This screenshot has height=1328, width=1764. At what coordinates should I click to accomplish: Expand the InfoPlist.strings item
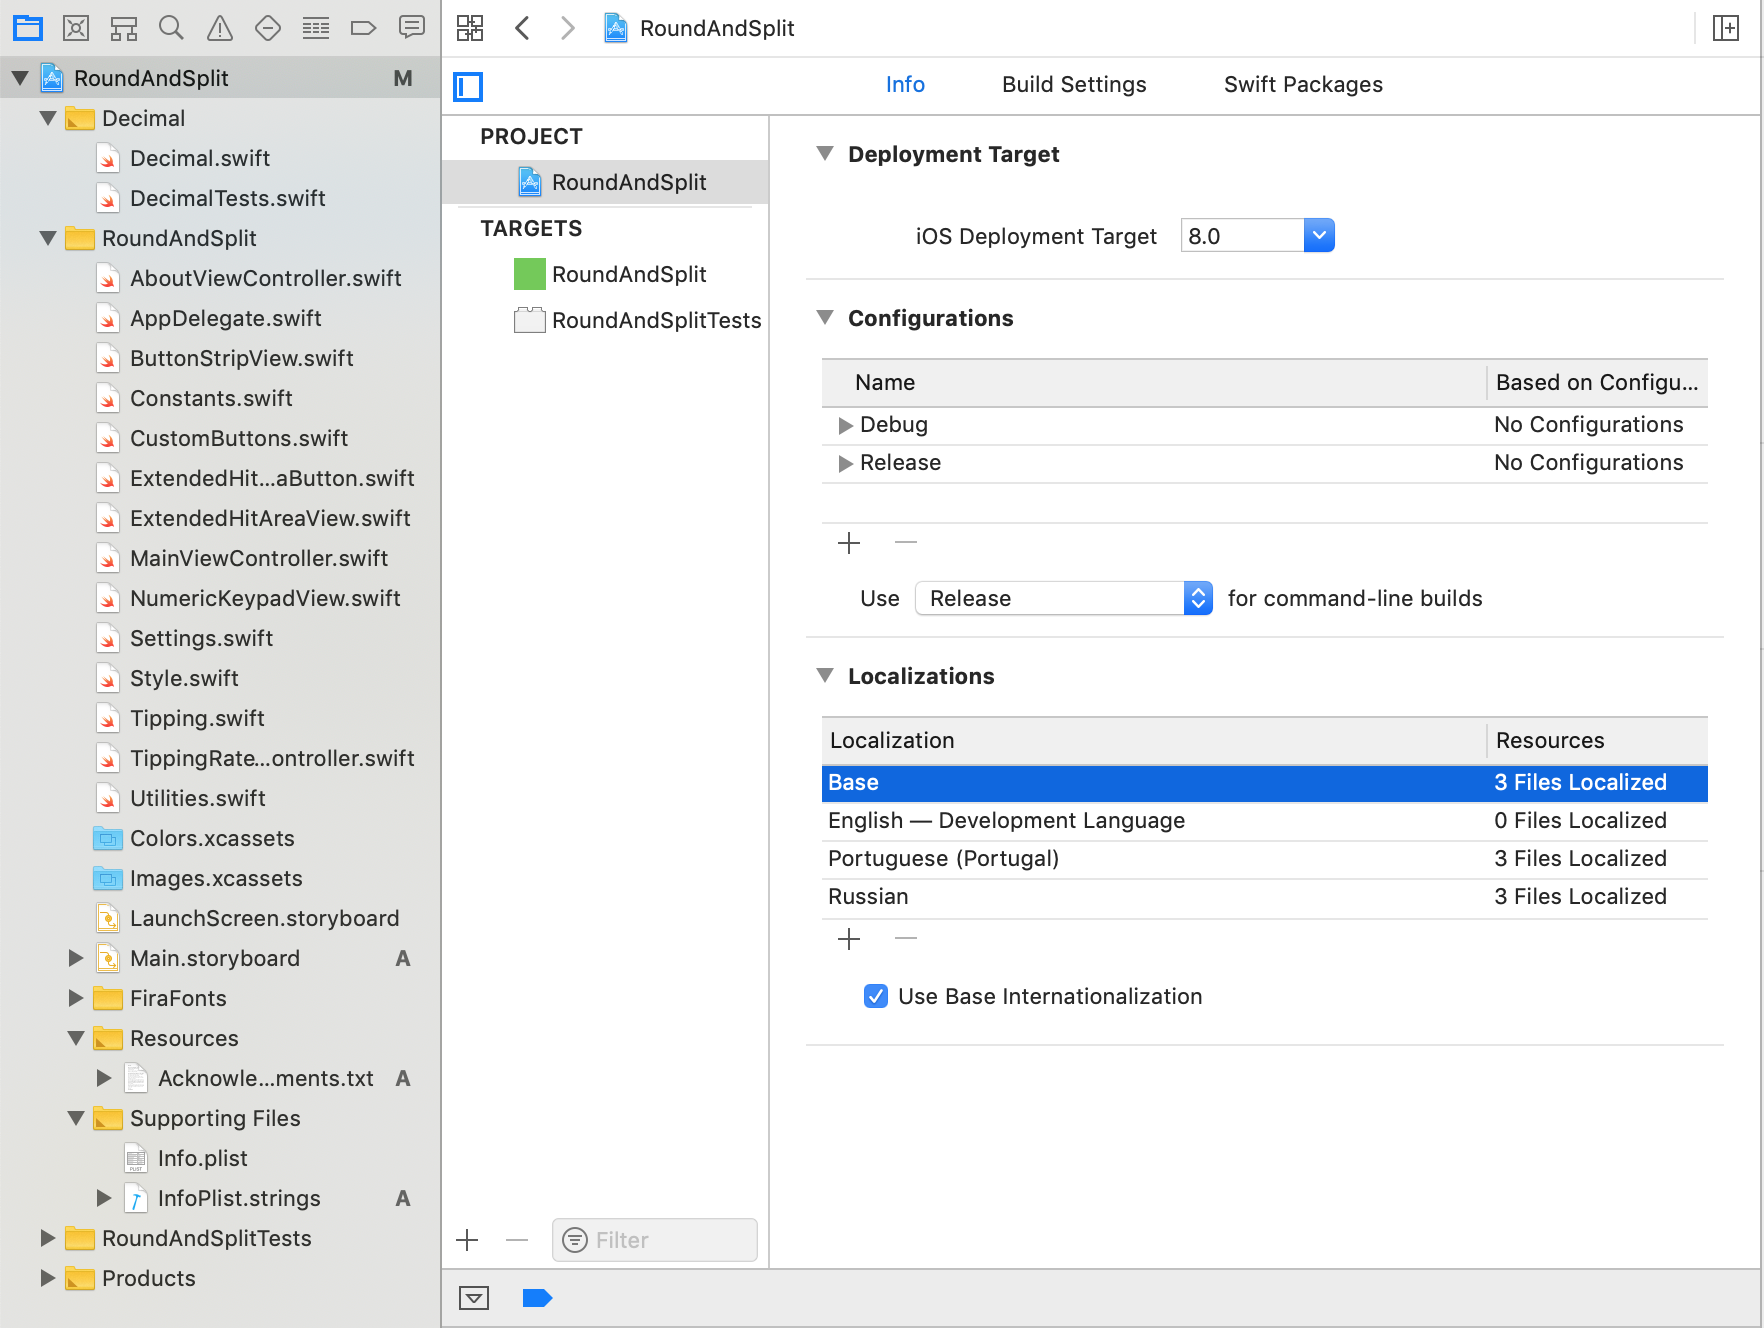pyautogui.click(x=104, y=1198)
